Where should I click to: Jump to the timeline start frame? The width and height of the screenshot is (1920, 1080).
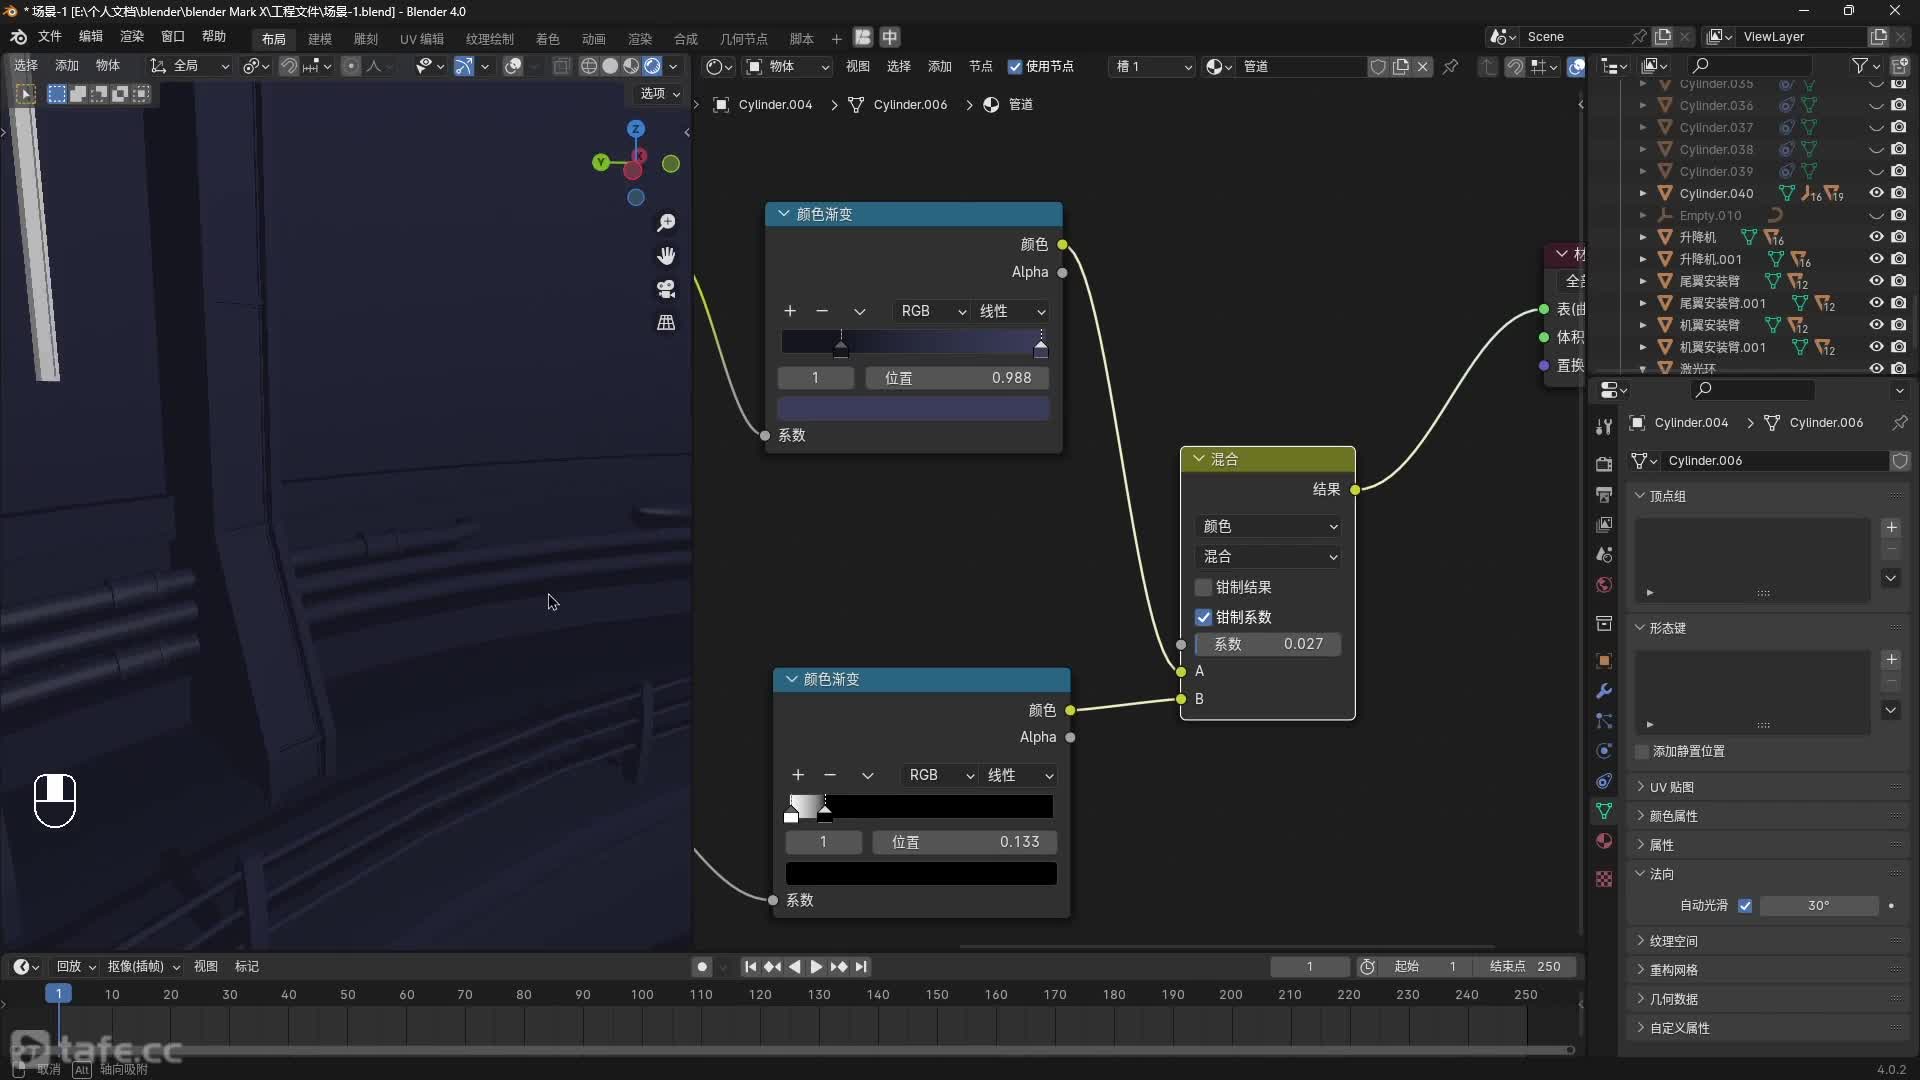tap(750, 967)
